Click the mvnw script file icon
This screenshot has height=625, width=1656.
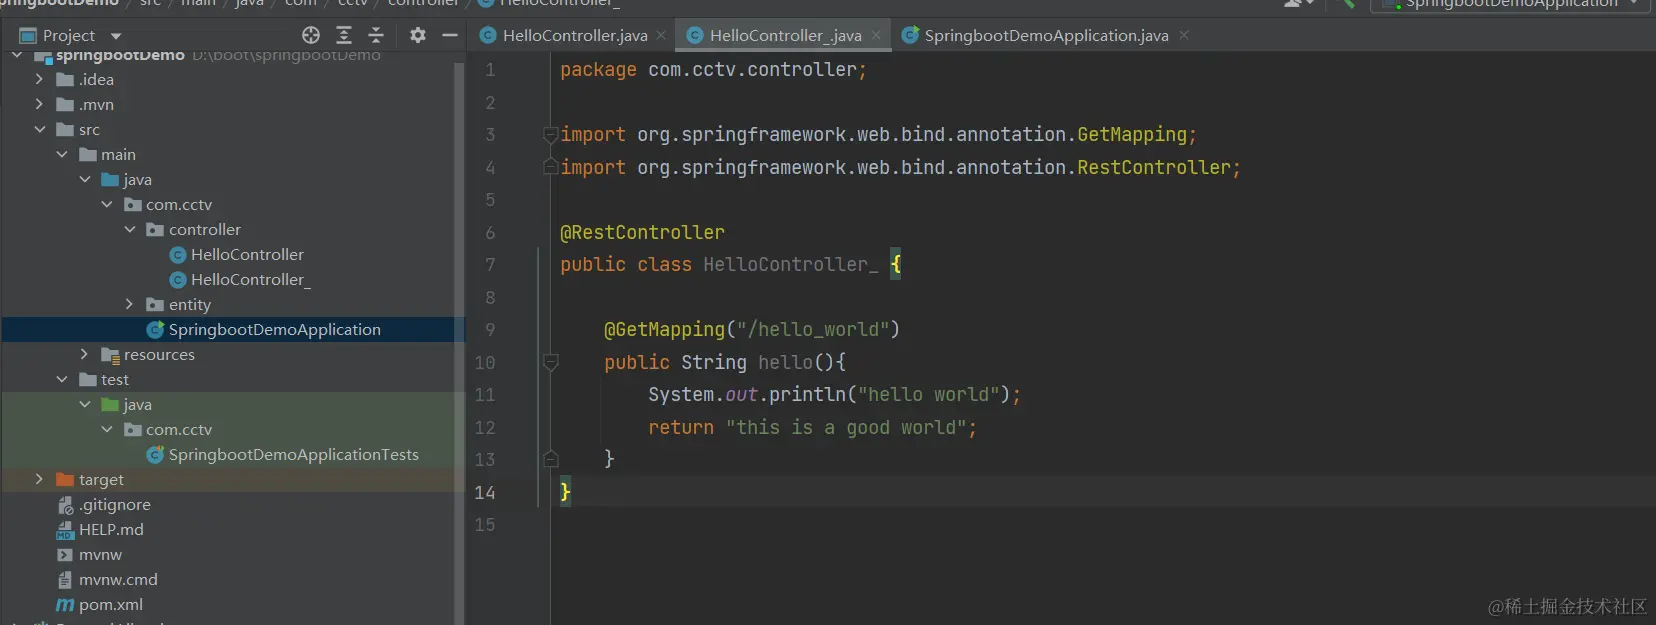(65, 554)
